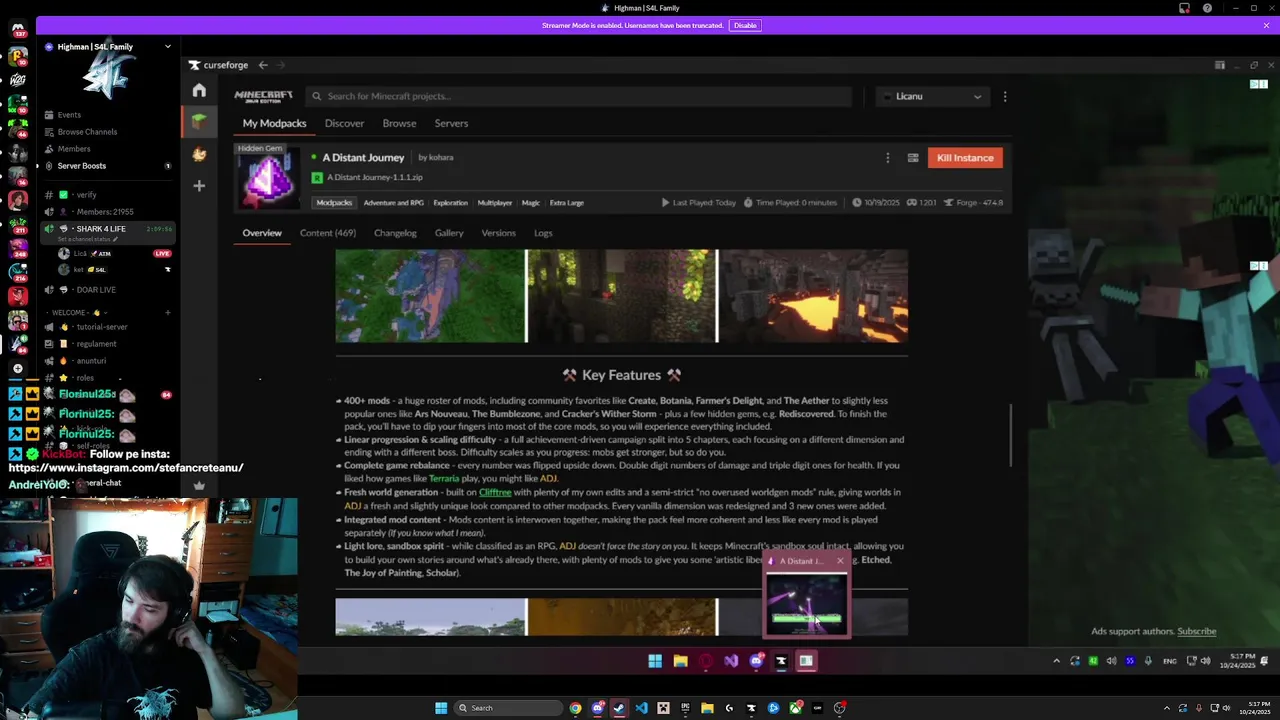Image resolution: width=1280 pixels, height=720 pixels.
Task: Open the CurseForge home icon in the sidebar
Action: point(199,91)
